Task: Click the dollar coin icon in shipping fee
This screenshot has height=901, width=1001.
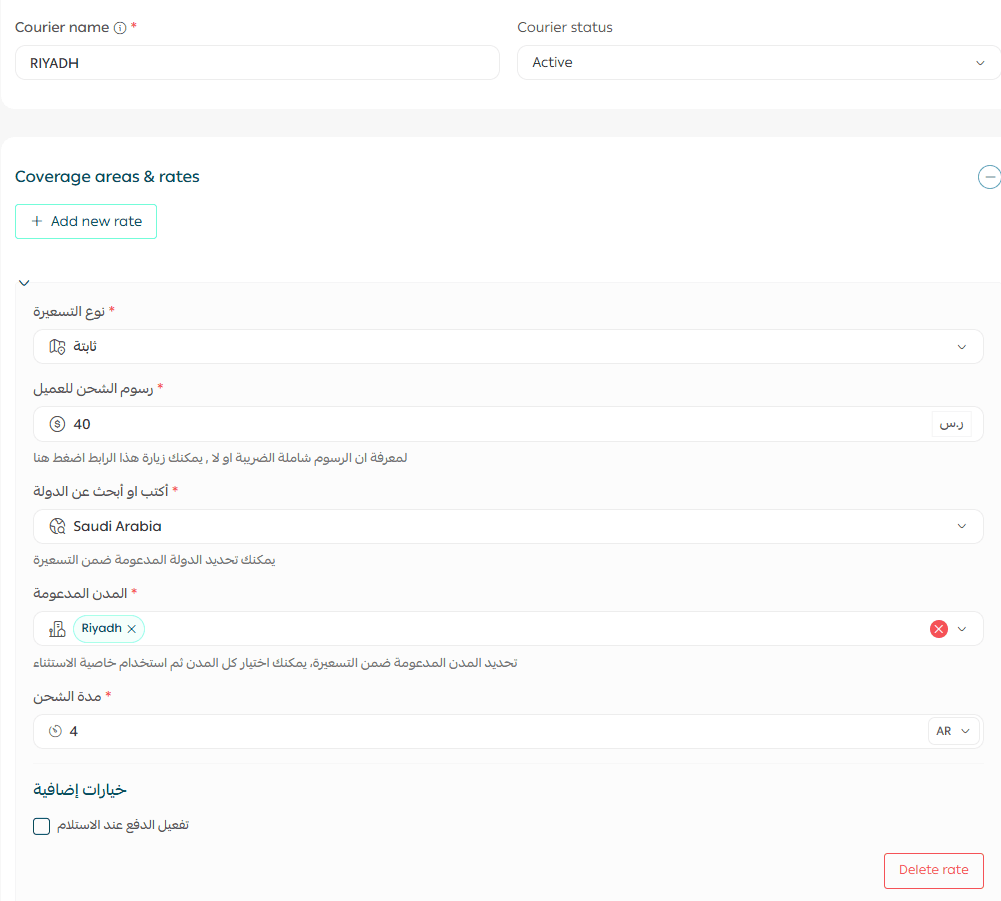Action: pyautogui.click(x=57, y=424)
